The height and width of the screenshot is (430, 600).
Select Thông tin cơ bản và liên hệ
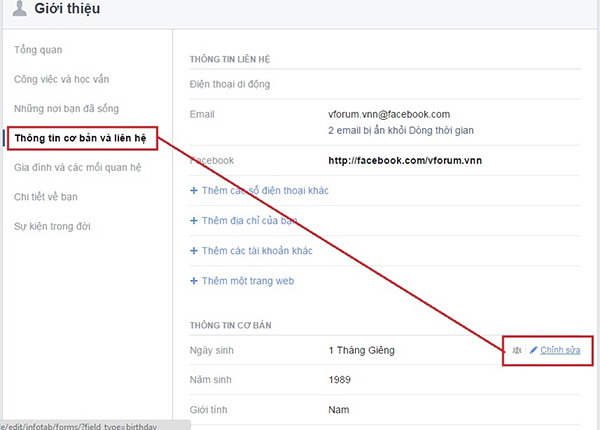[x=80, y=138]
